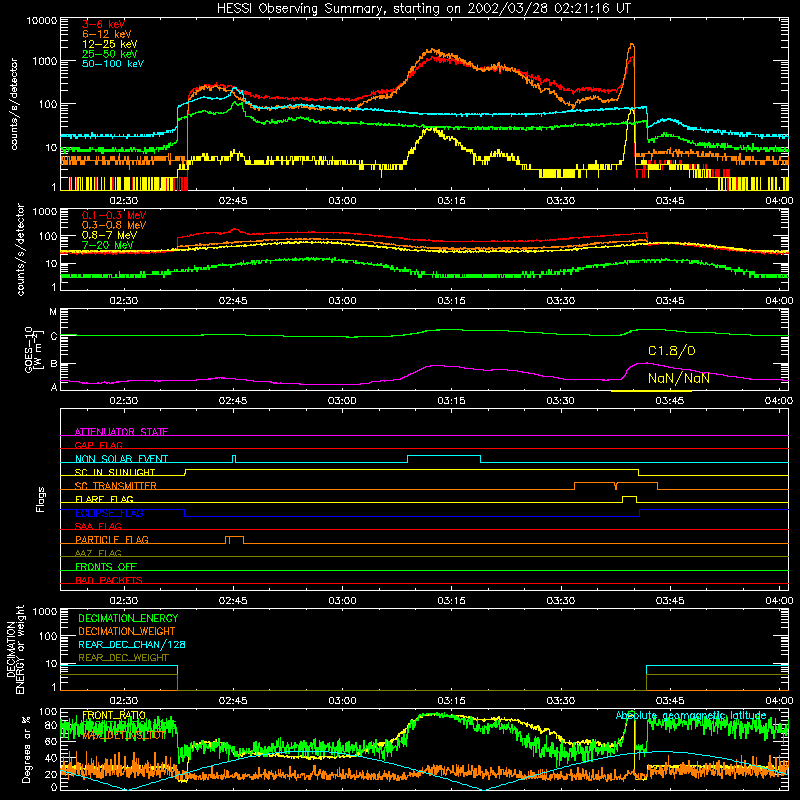Select the GAP_FLAG label
Image resolution: width=800 pixels, height=800 pixels.
[x=98, y=445]
